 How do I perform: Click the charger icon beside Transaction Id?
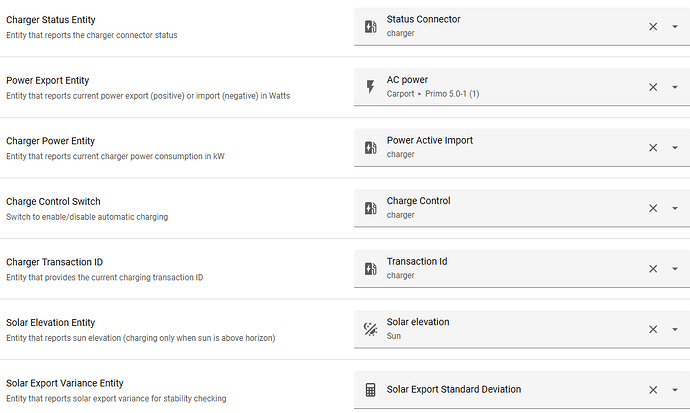(371, 269)
